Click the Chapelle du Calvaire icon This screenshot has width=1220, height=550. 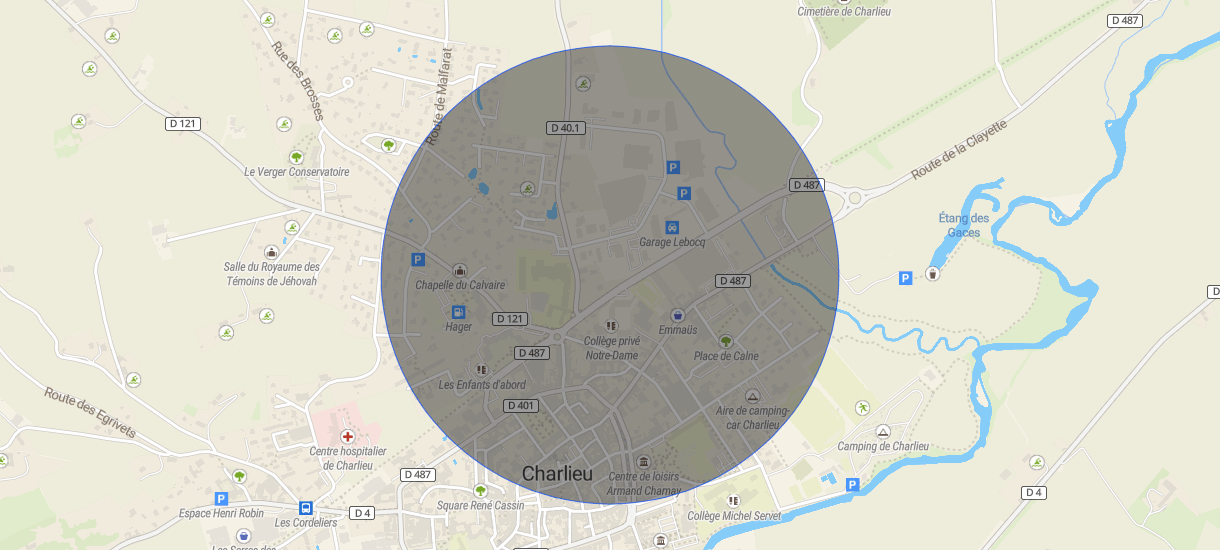pyautogui.click(x=460, y=270)
